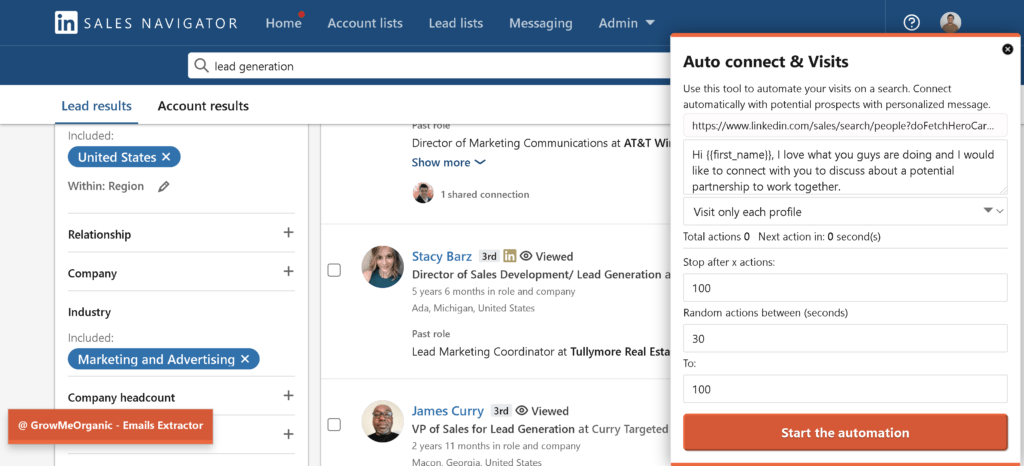Screen dimensions: 1024x466
Task: Edit the Within: Region pencil icon
Action: pyautogui.click(x=163, y=187)
